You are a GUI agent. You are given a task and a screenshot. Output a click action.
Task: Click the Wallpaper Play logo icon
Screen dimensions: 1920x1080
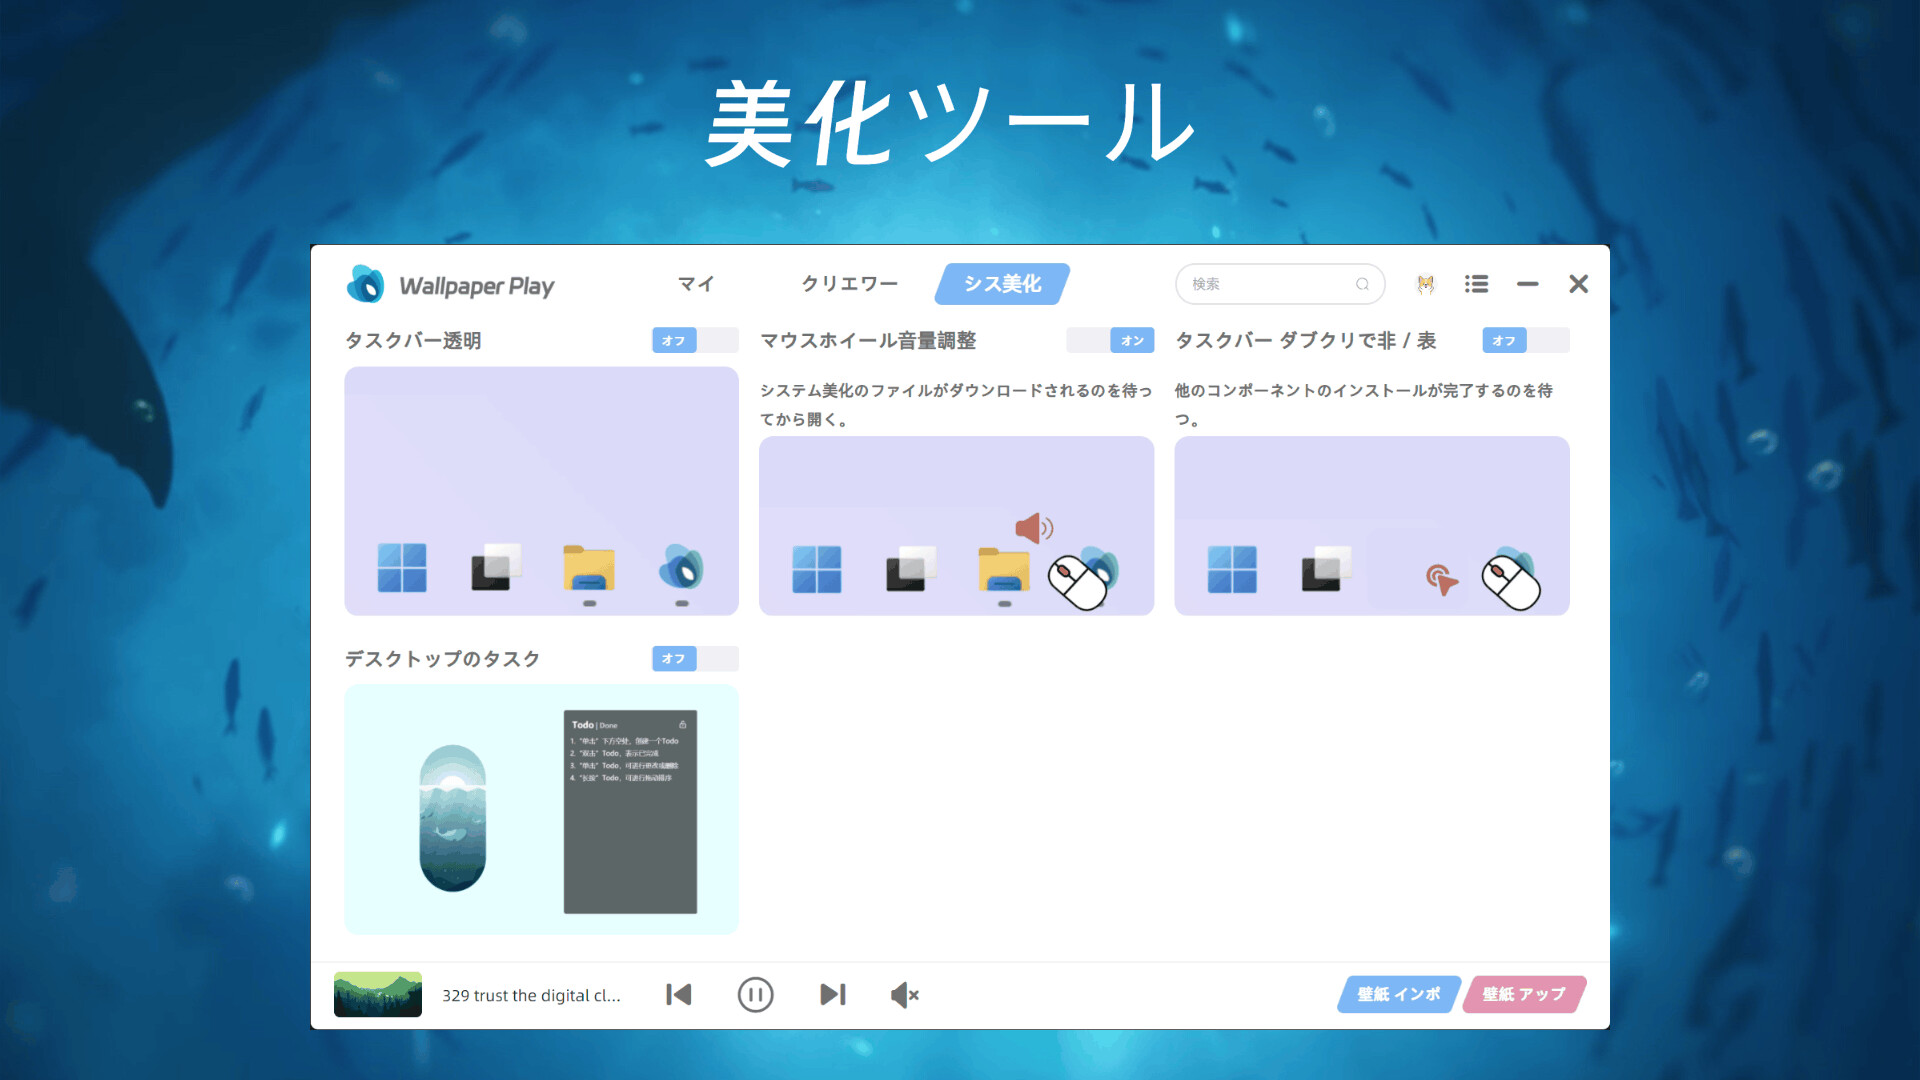[x=366, y=285]
